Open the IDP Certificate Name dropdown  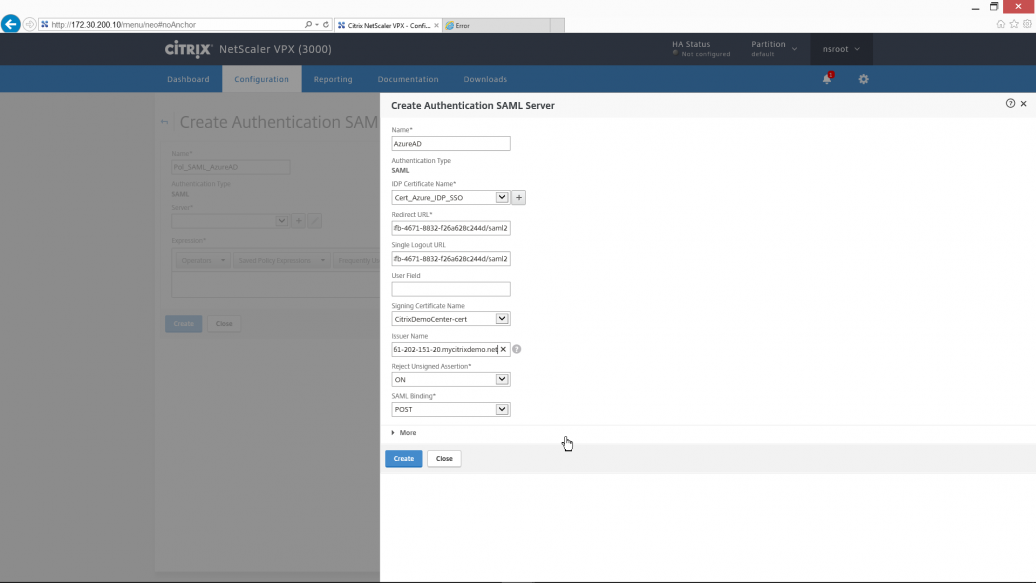[x=502, y=198]
